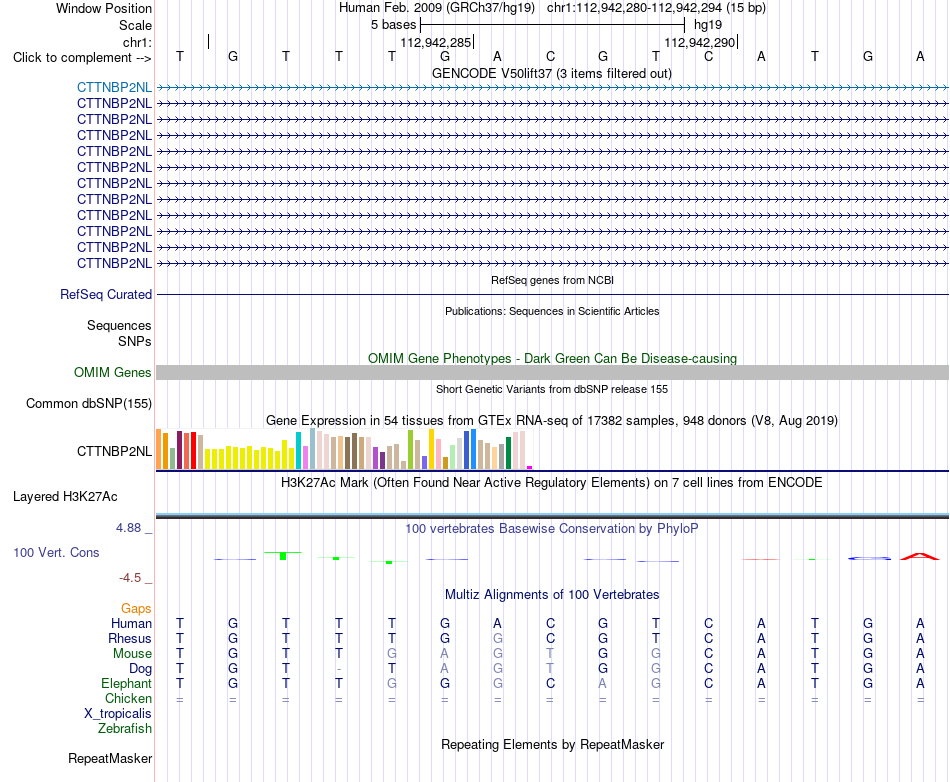The width and height of the screenshot is (950, 782).
Task: Click the orange Gaps label
Action: pyautogui.click(x=136, y=608)
